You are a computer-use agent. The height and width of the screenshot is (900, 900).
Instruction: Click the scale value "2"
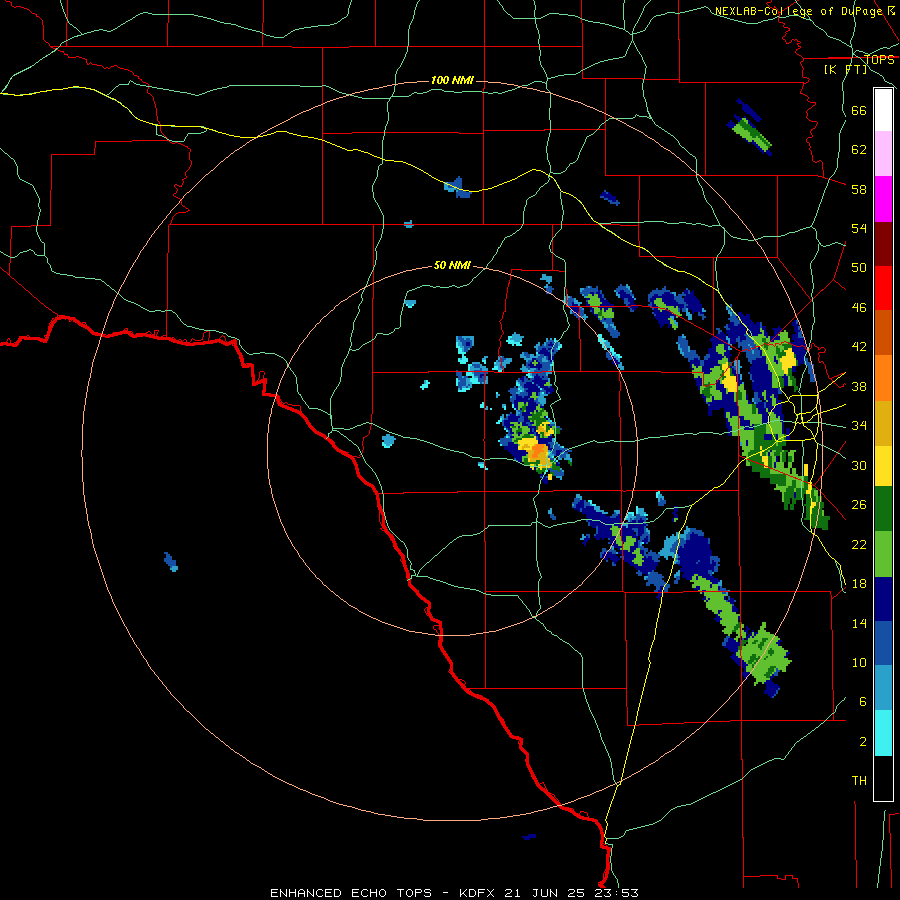click(x=863, y=742)
